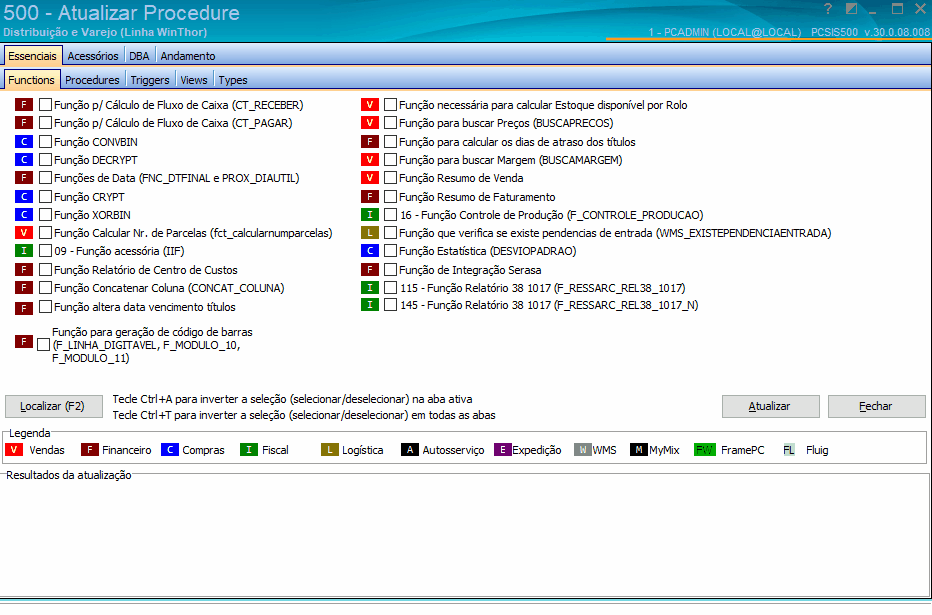Screen dimensions: 932x615
Task: Tick Função altera data vencimento títulos checkbox
Action: coord(45,307)
